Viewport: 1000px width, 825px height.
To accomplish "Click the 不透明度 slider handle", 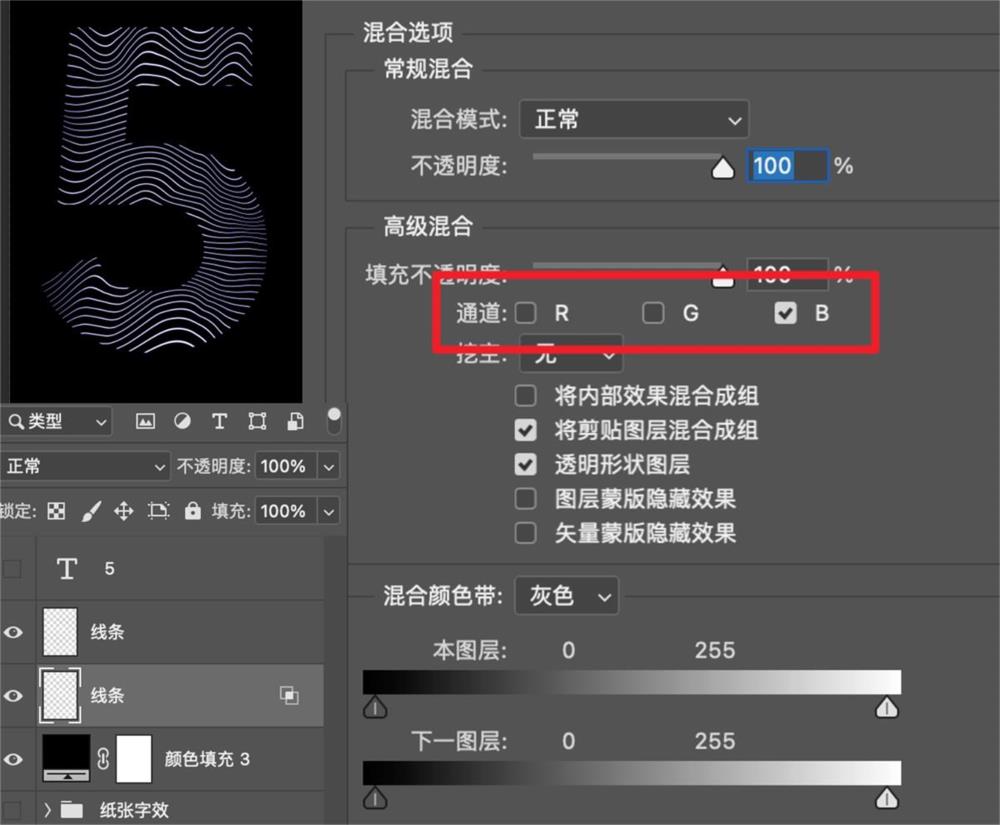I will [x=723, y=168].
